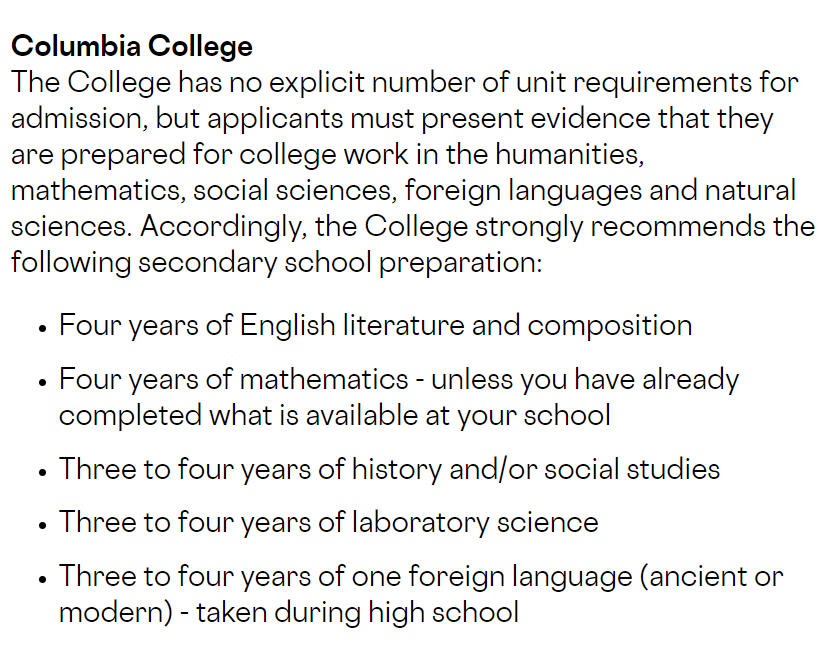Click the laboratory science list item
Viewport: 835px width, 657px height.
click(328, 521)
